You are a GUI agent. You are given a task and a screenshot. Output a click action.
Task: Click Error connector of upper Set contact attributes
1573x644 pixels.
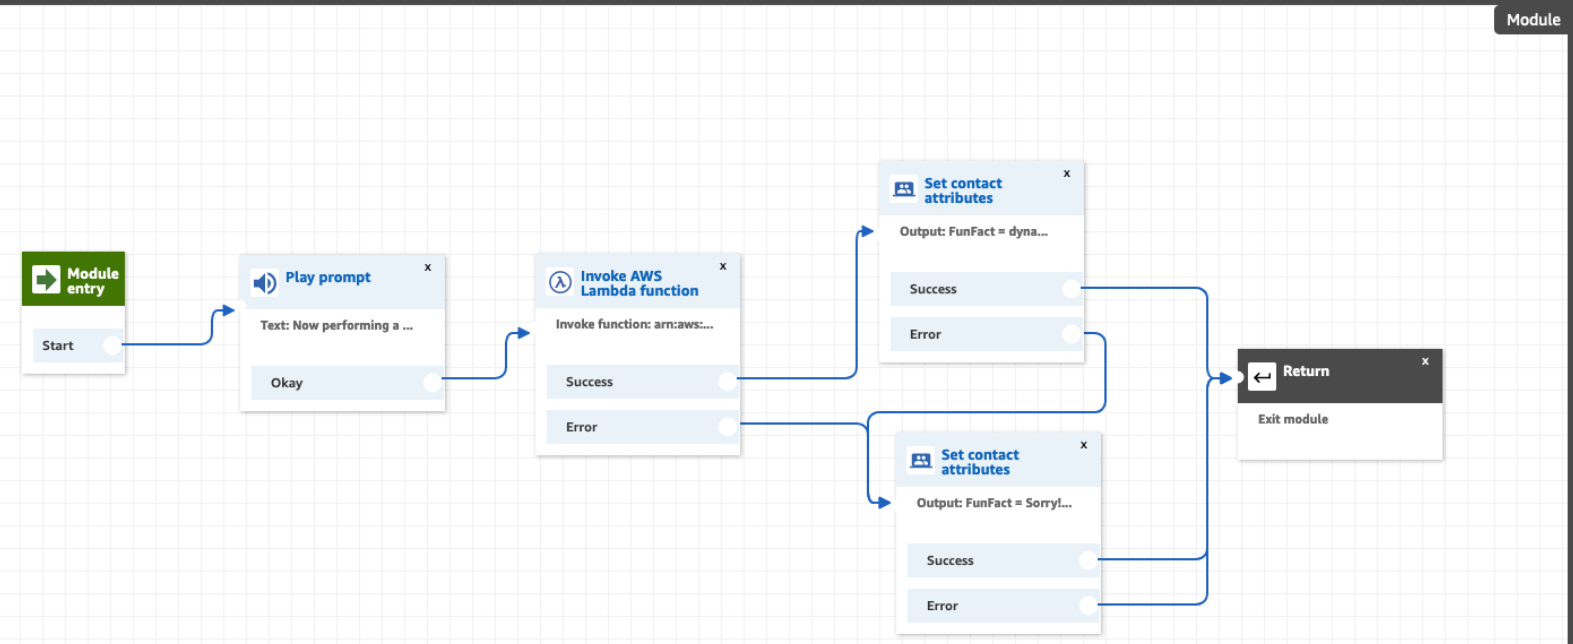[1071, 334]
